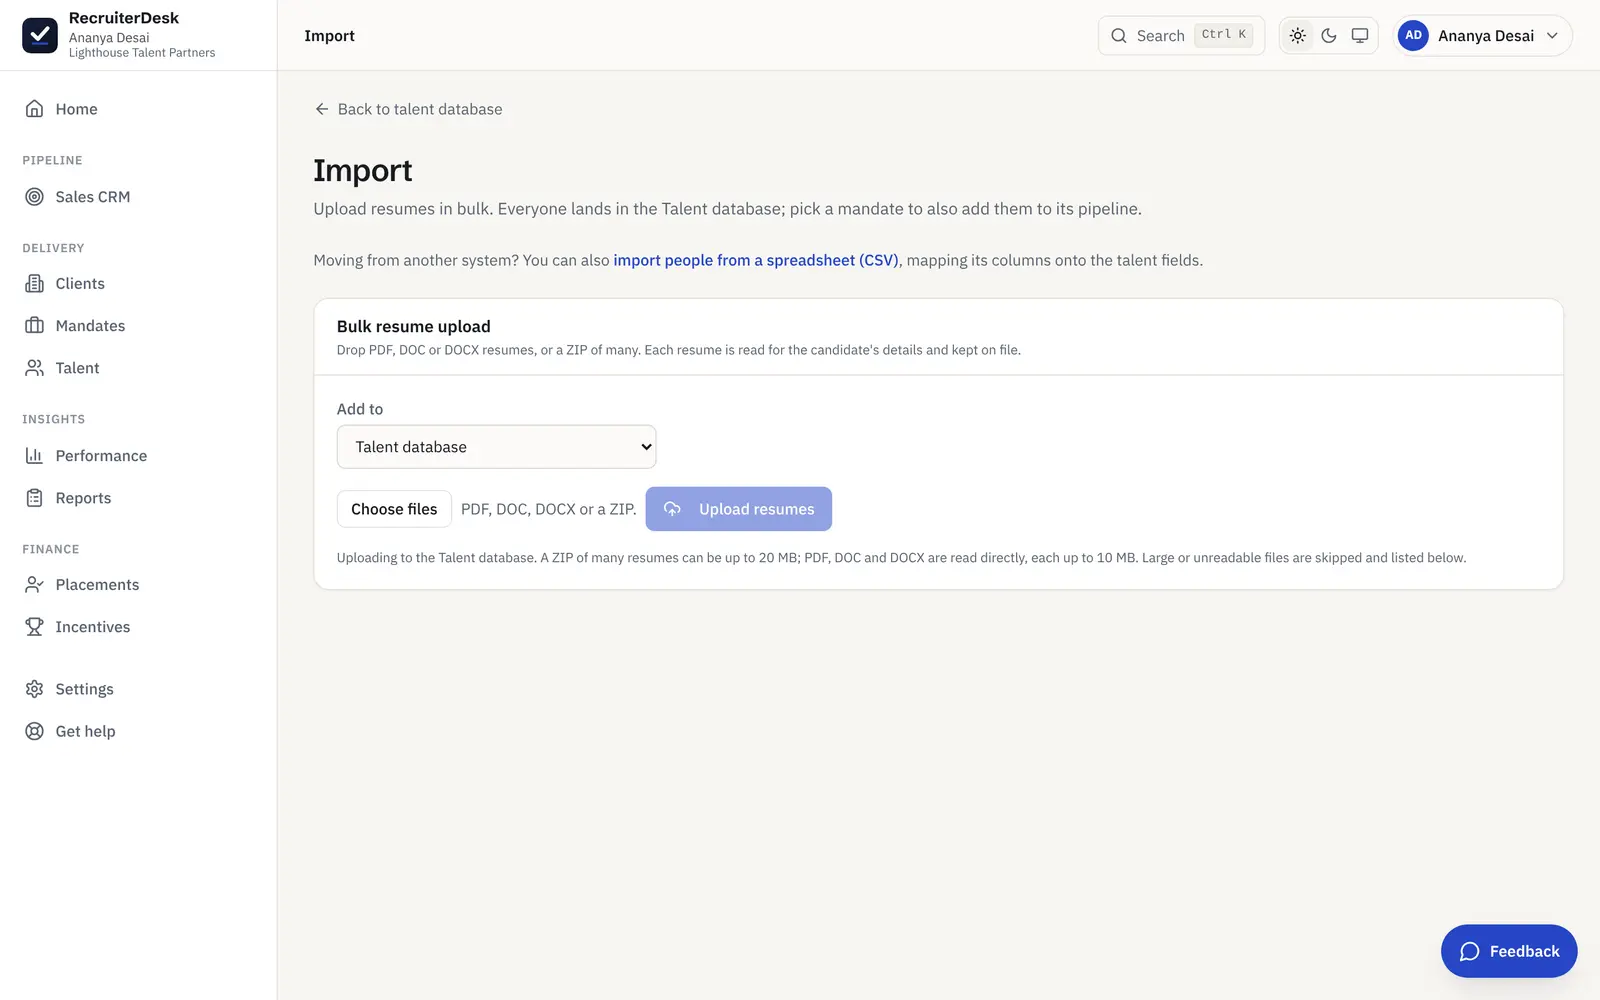Screen dimensions: 1600x1000
Task: Click the Clients building icon
Action: pyautogui.click(x=34, y=284)
